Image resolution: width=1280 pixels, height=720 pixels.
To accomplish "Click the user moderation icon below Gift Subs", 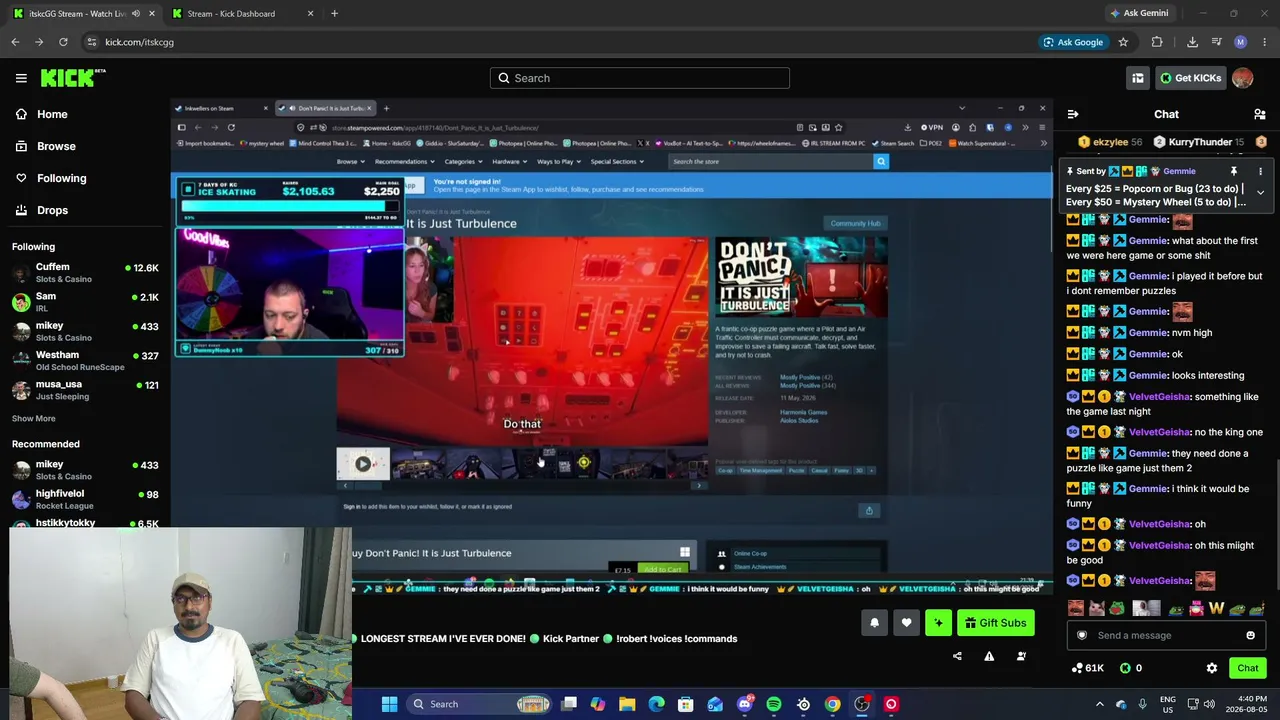I will point(1021,656).
